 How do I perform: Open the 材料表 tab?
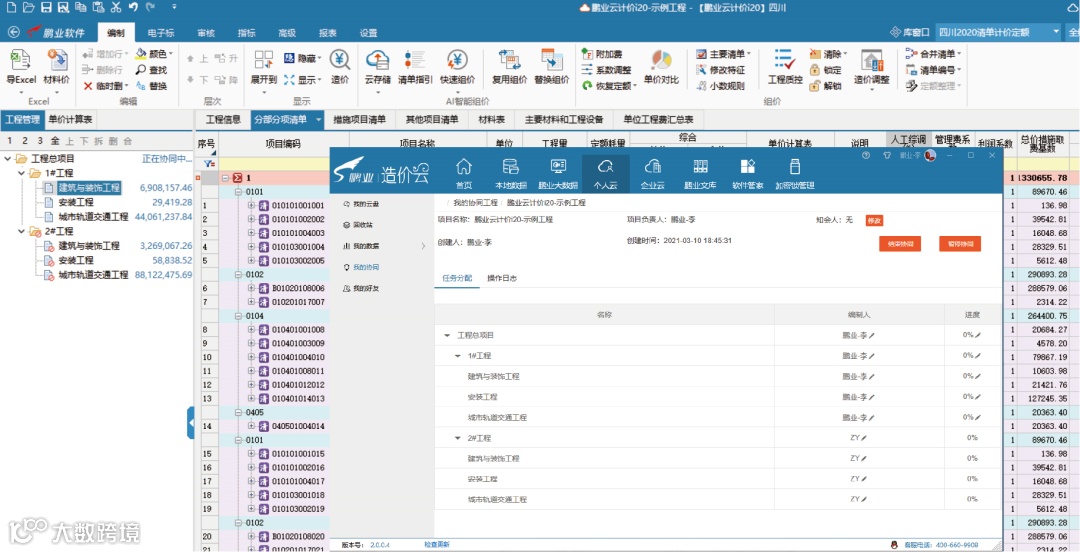click(x=491, y=119)
